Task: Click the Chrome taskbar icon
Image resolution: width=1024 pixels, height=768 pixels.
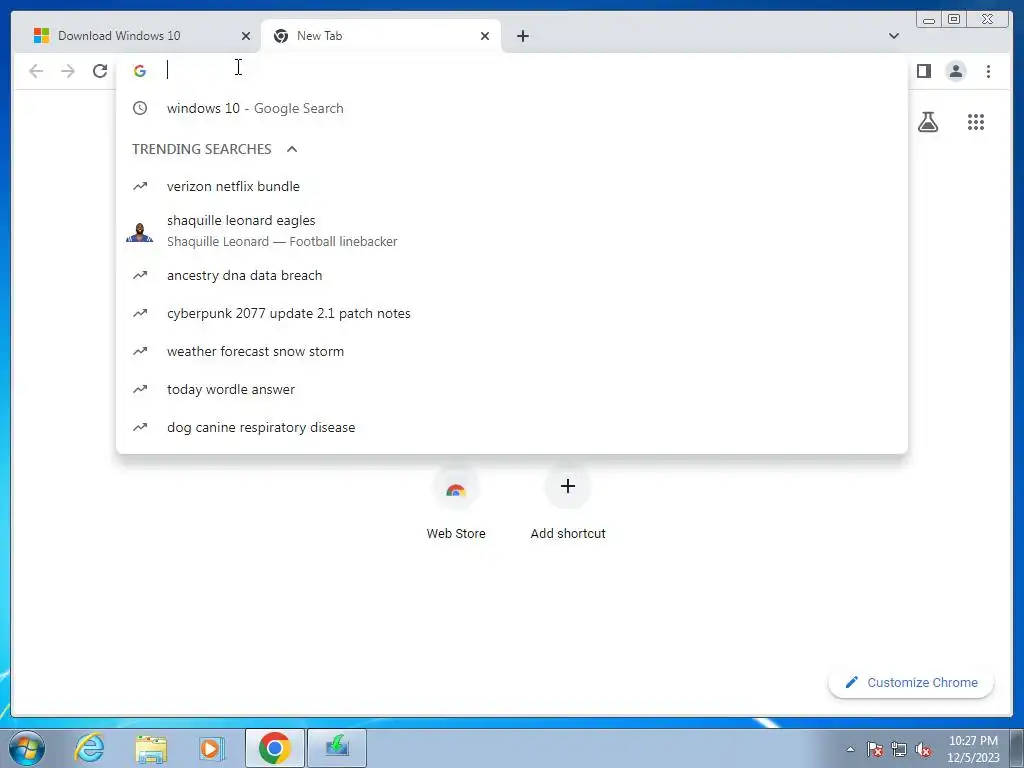Action: point(274,748)
